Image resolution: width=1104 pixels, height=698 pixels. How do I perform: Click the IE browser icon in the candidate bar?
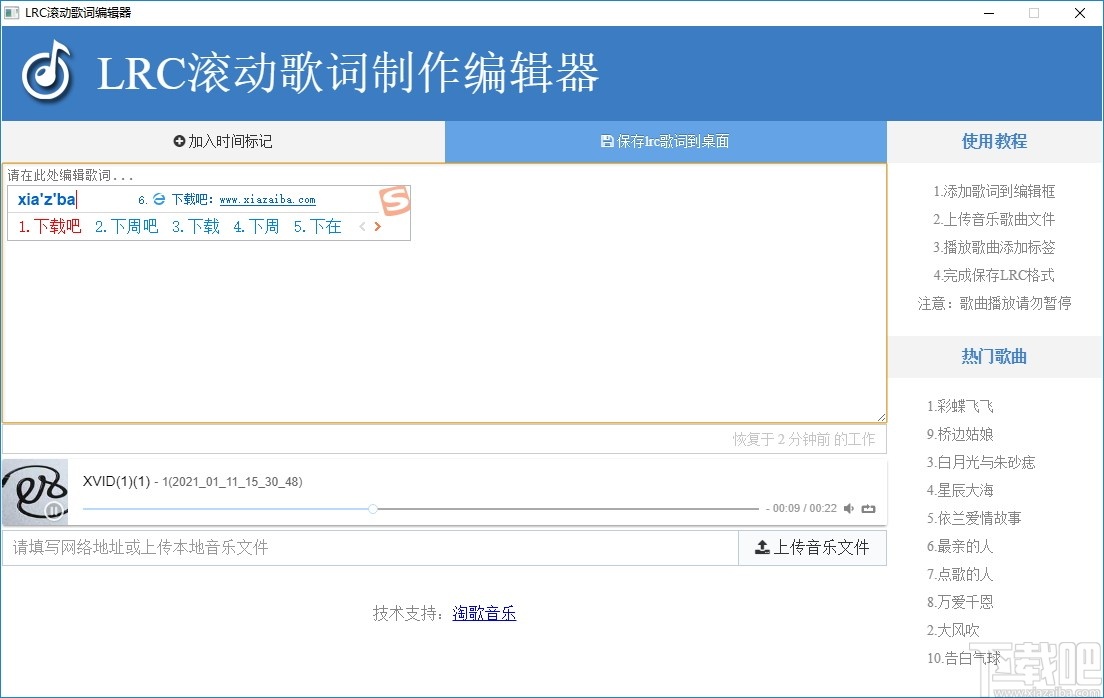(x=159, y=199)
